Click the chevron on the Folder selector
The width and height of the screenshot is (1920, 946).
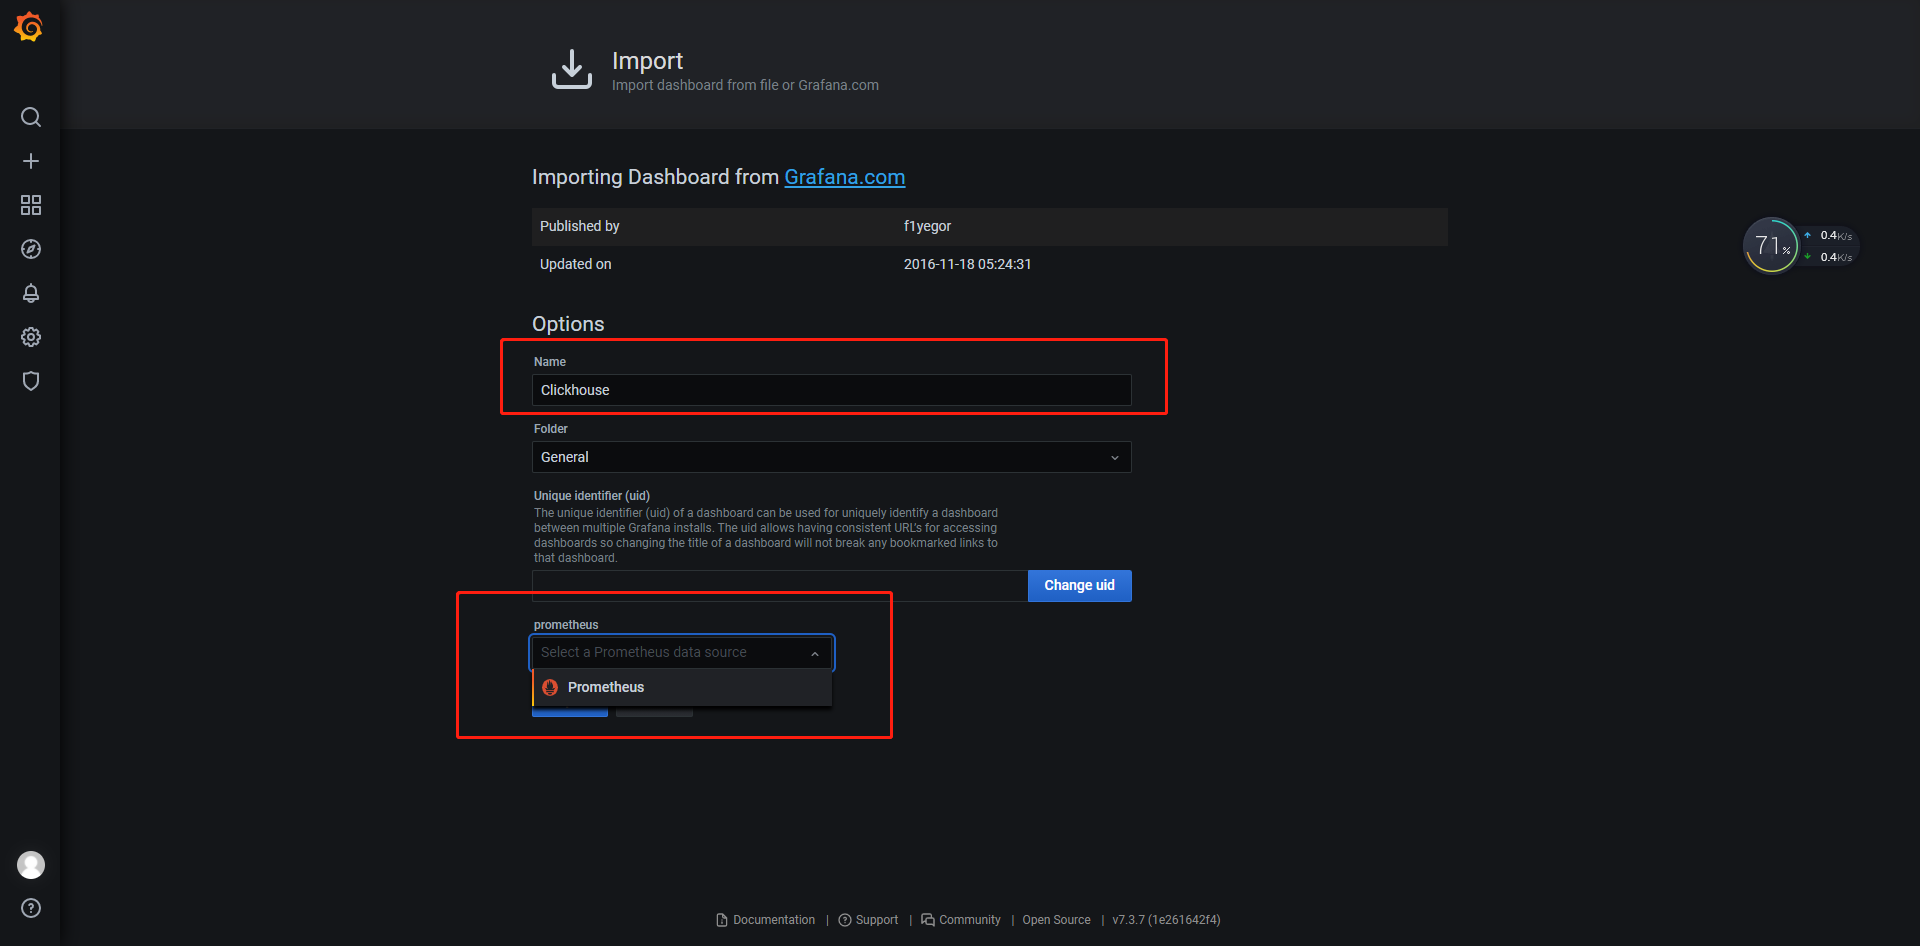pos(1115,458)
